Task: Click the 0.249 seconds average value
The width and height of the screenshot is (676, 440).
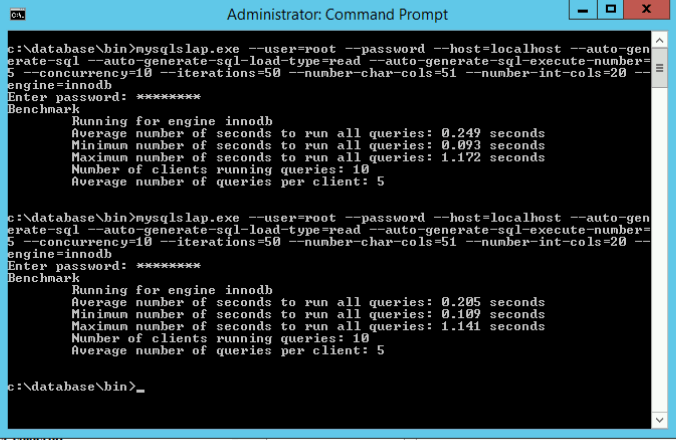Action: pyautogui.click(x=493, y=133)
